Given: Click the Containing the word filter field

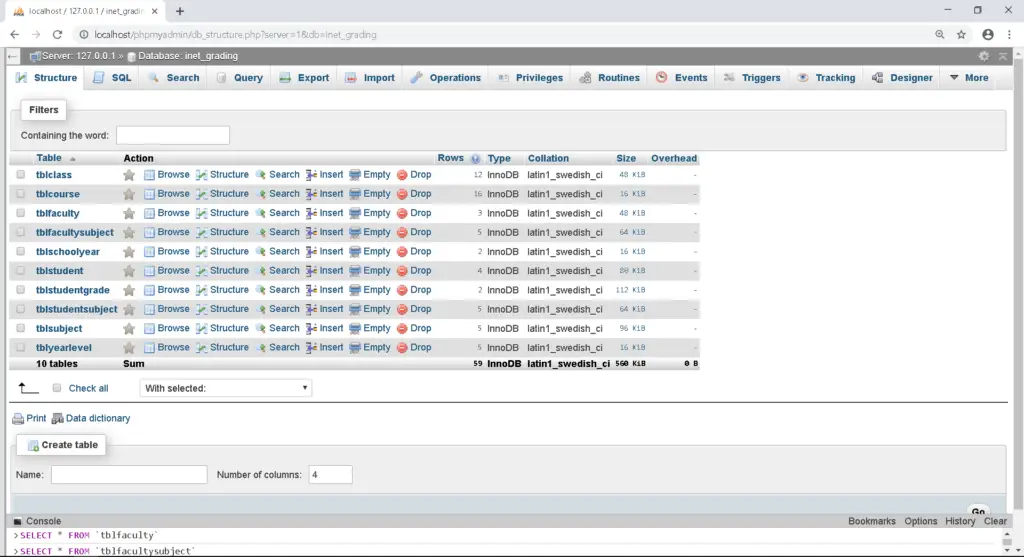Looking at the screenshot, I should click(x=173, y=135).
